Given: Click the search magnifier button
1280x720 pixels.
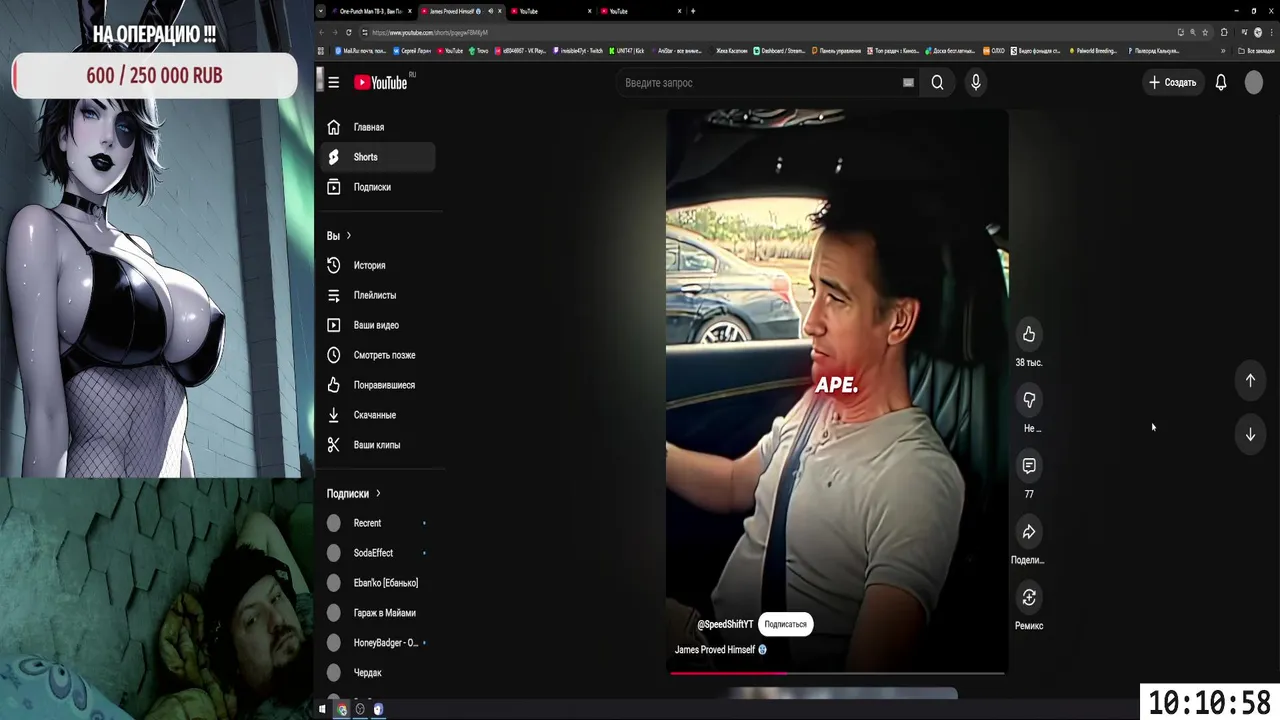Looking at the screenshot, I should [937, 83].
